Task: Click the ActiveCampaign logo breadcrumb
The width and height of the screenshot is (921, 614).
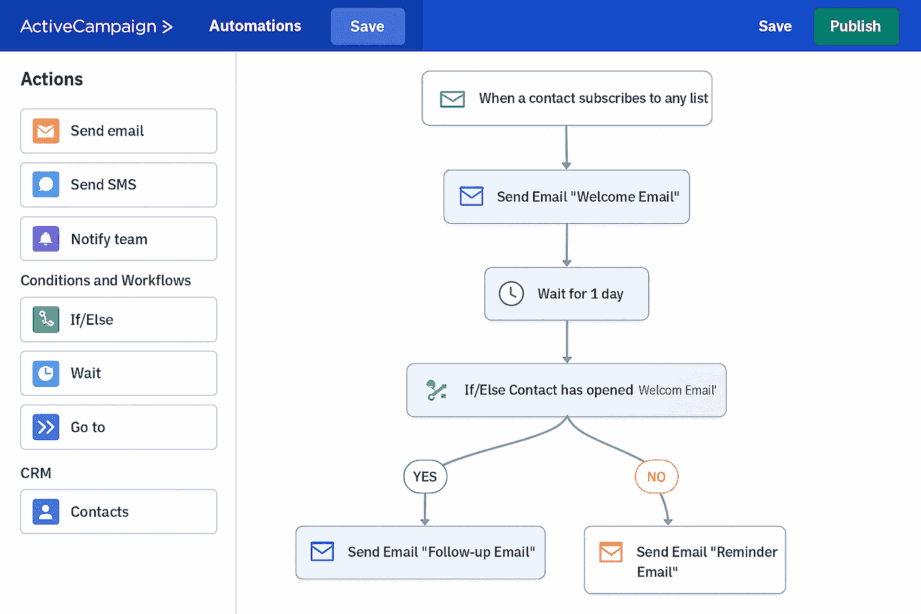Action: click(96, 26)
